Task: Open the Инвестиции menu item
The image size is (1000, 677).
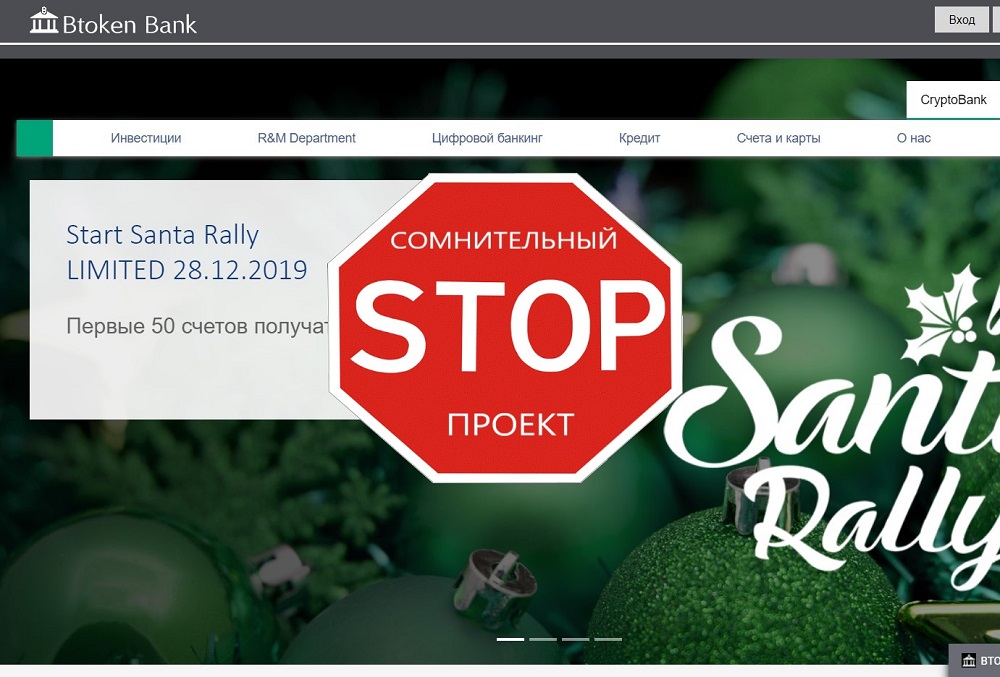Action: point(146,138)
